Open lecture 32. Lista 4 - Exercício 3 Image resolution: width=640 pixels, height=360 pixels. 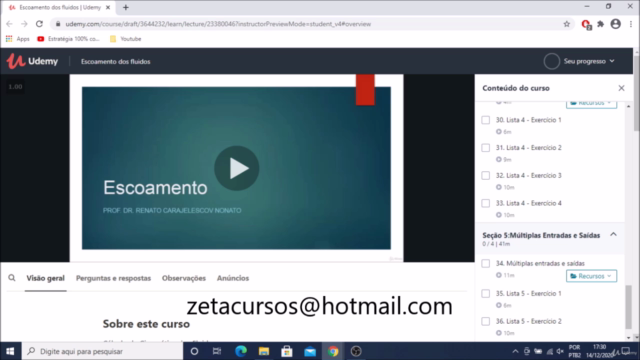(x=529, y=176)
